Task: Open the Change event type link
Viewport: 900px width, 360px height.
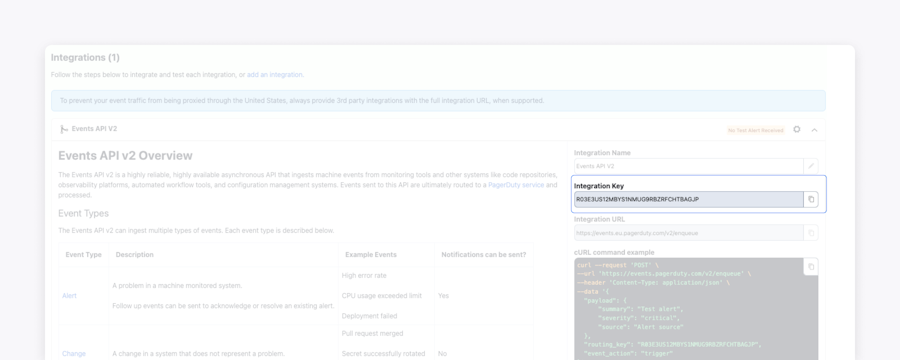Action: pos(73,354)
